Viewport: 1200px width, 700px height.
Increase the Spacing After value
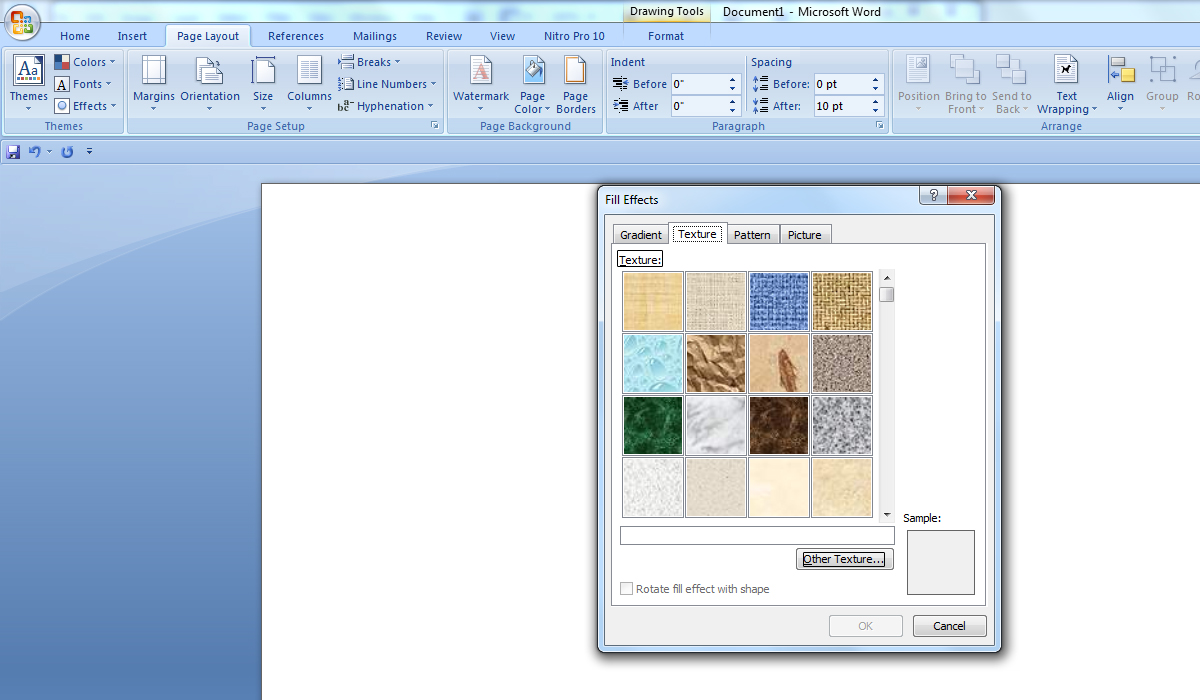pos(876,102)
